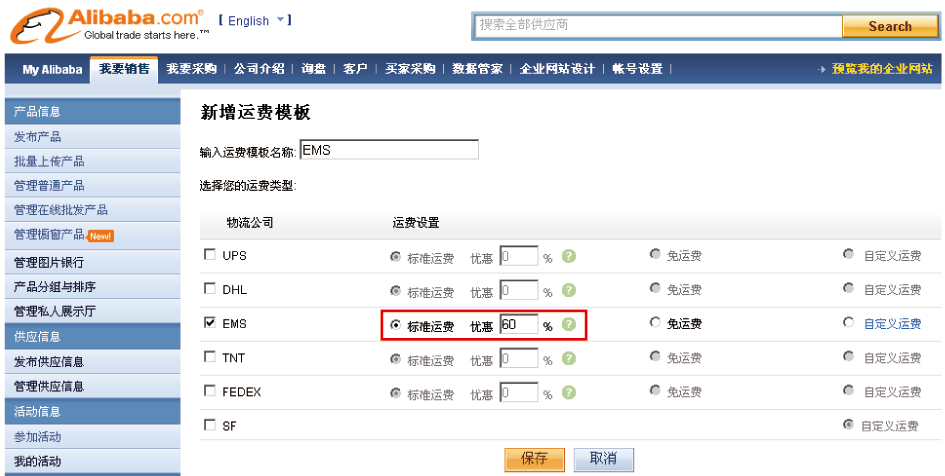
Task: Select 标准运费 radio in TNT row
Action: point(395,359)
